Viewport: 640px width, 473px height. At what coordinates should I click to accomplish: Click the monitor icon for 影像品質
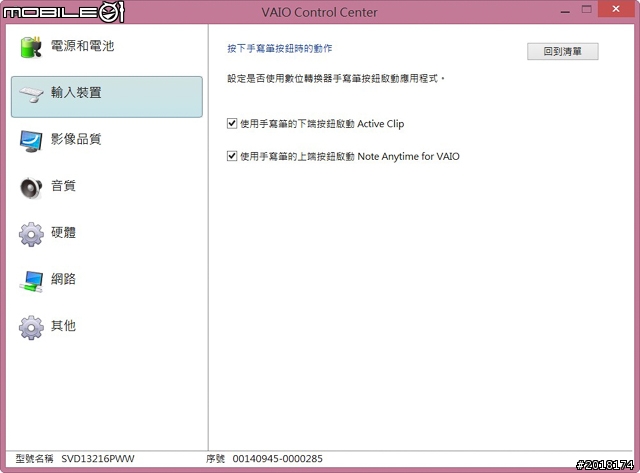click(x=31, y=141)
